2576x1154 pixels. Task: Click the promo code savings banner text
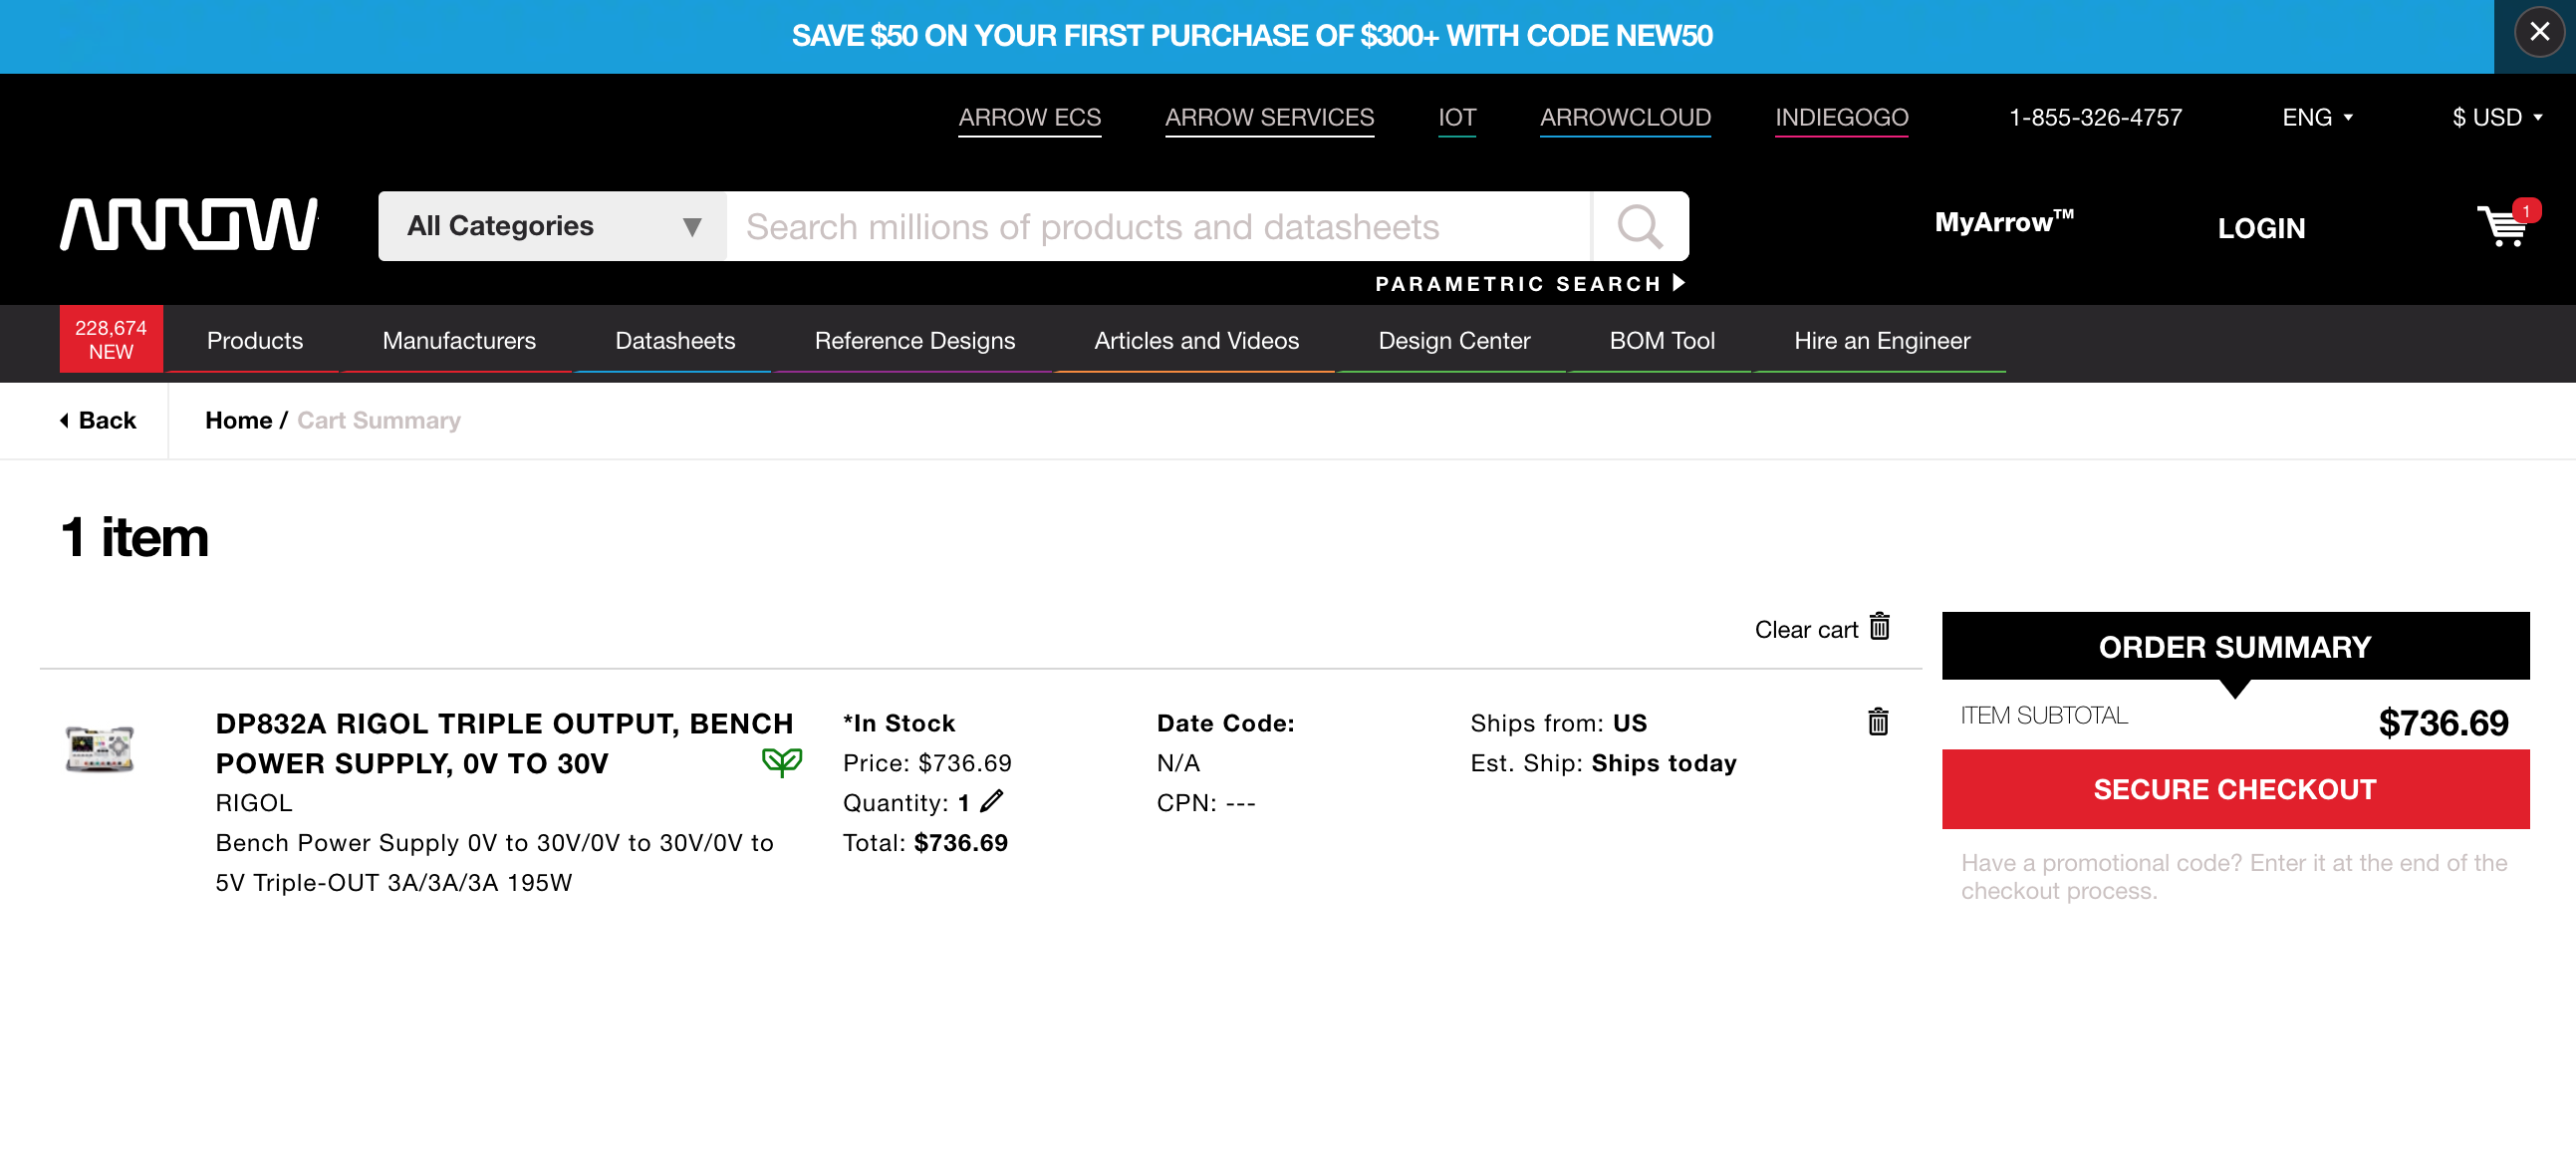(x=1252, y=36)
